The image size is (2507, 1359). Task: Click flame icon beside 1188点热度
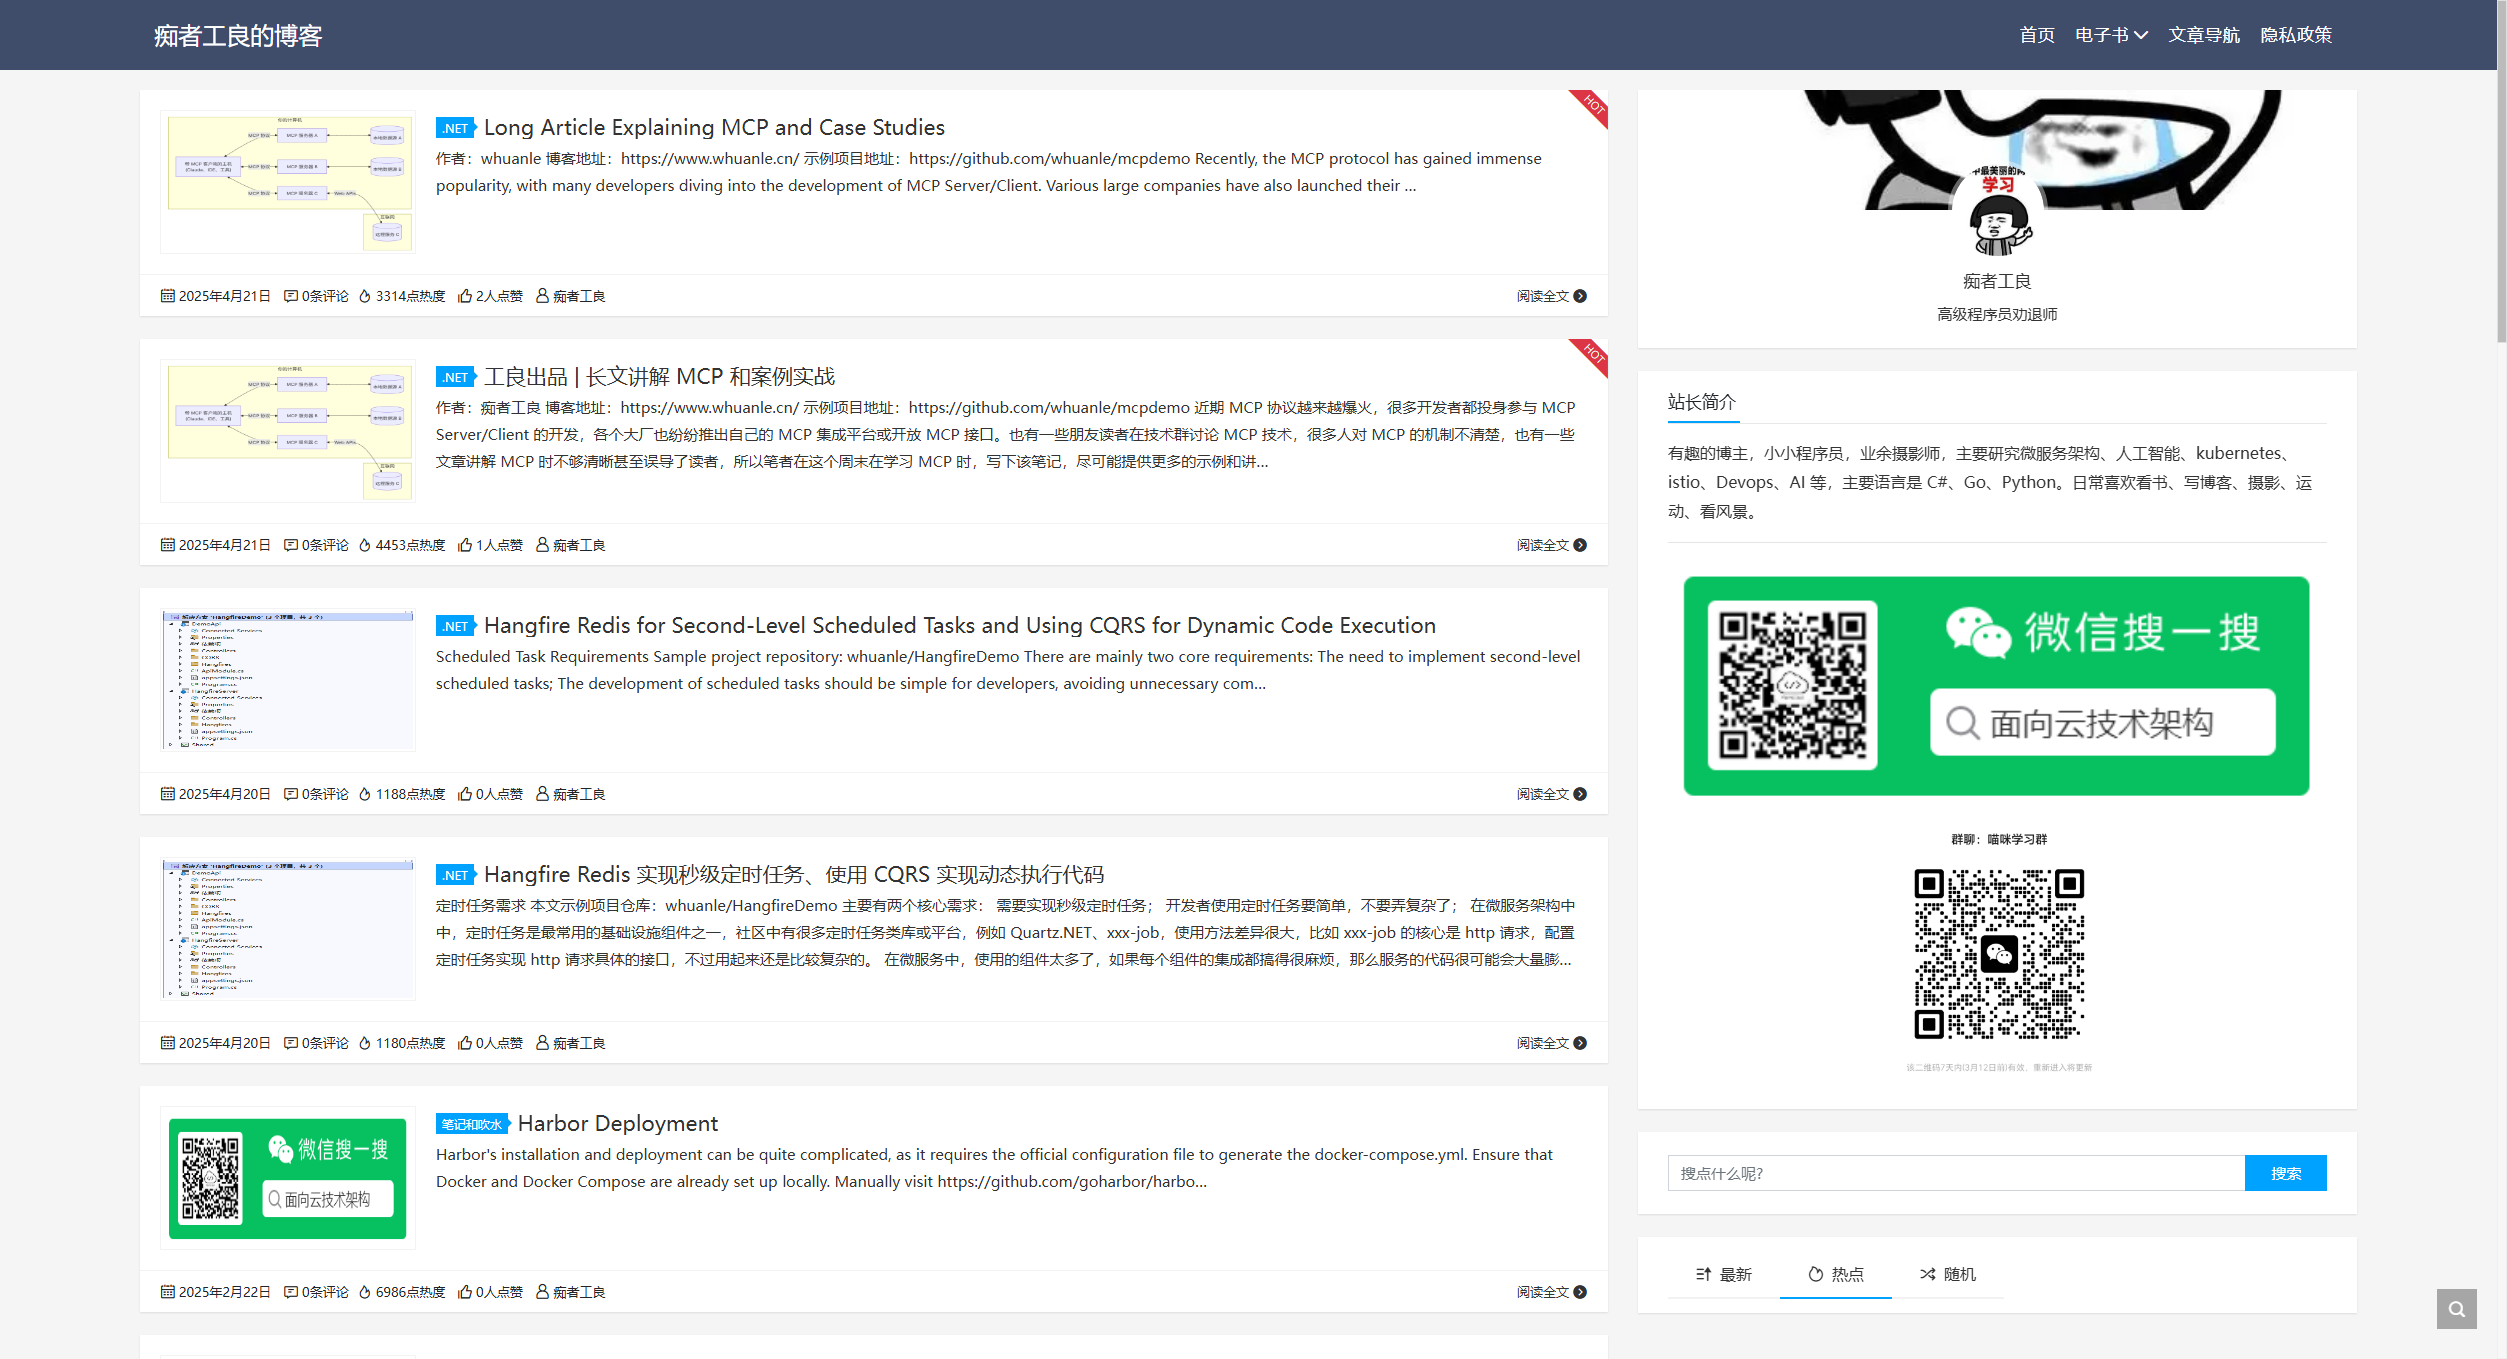pyautogui.click(x=365, y=794)
